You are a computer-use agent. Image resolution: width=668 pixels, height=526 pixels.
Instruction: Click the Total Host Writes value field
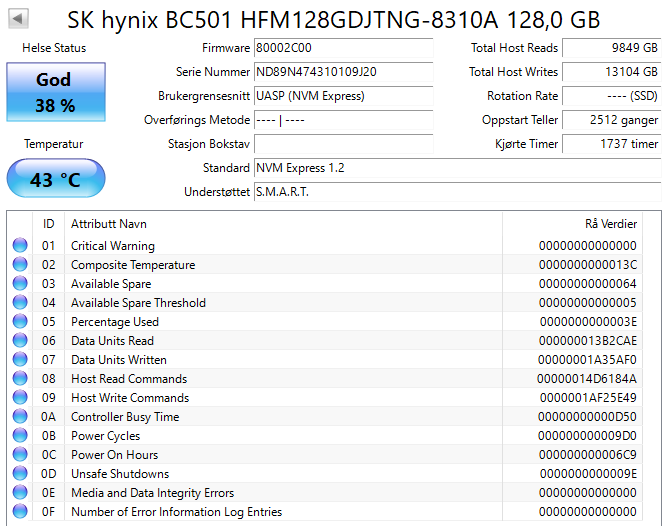611,72
